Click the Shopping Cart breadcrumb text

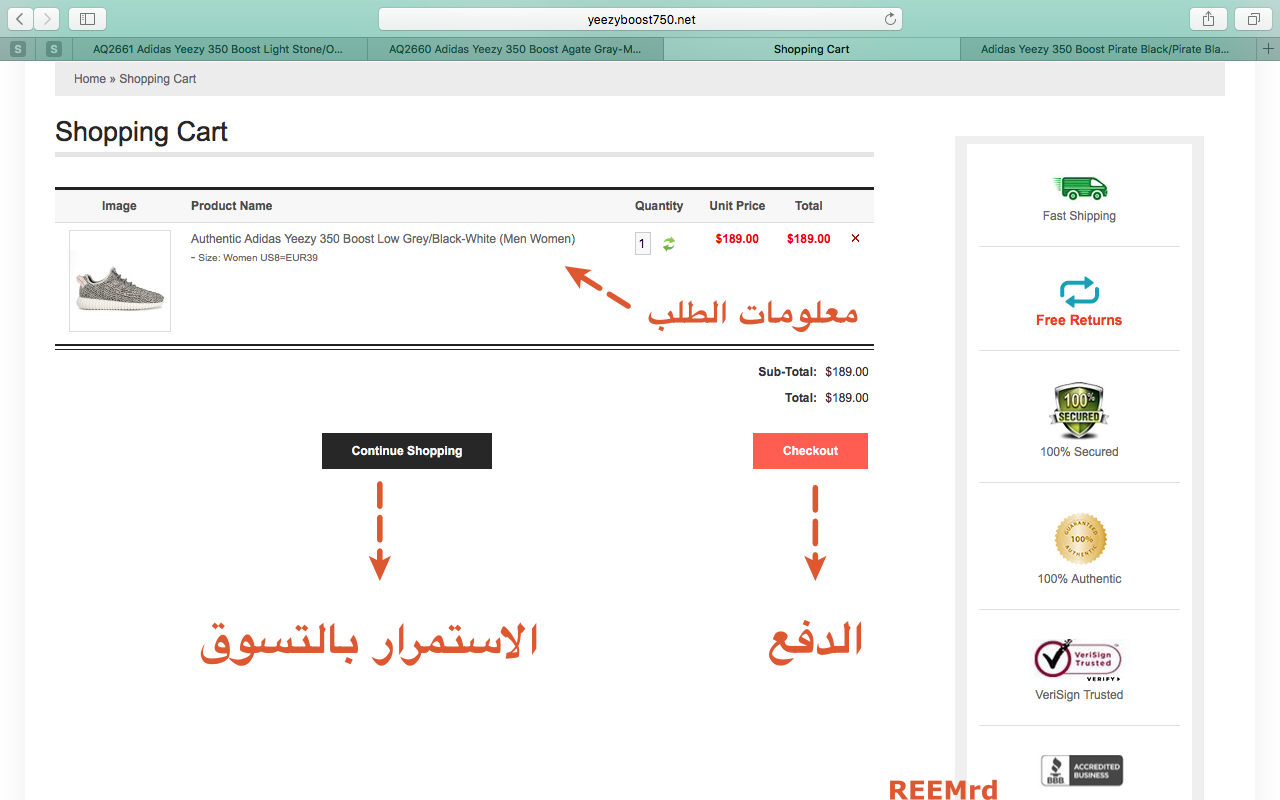(158, 79)
